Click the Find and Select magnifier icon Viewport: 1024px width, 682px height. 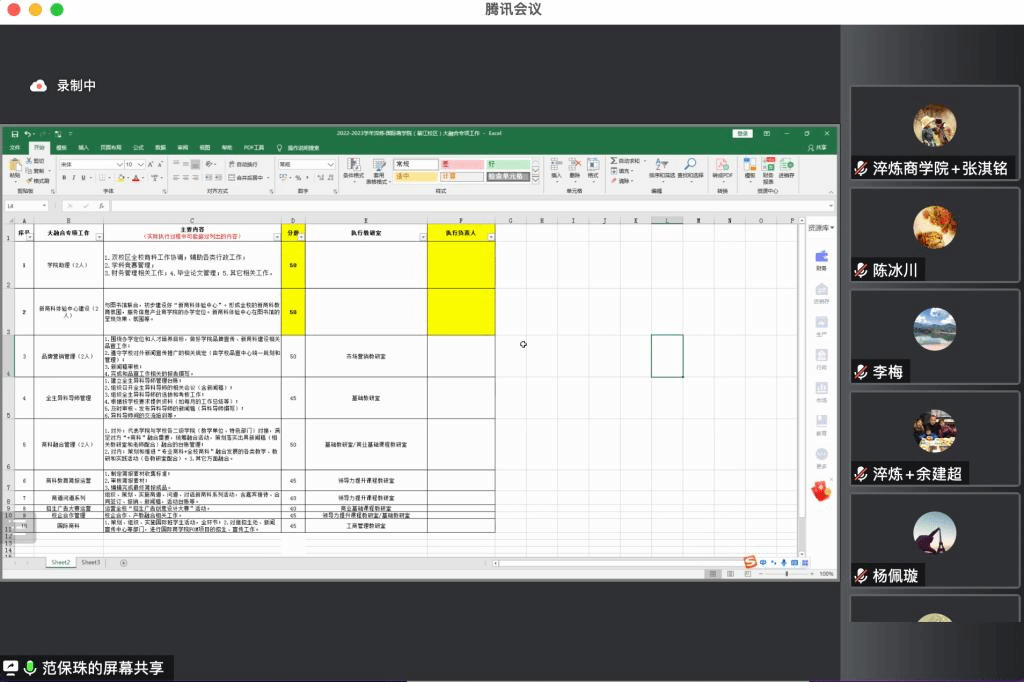click(x=690, y=166)
